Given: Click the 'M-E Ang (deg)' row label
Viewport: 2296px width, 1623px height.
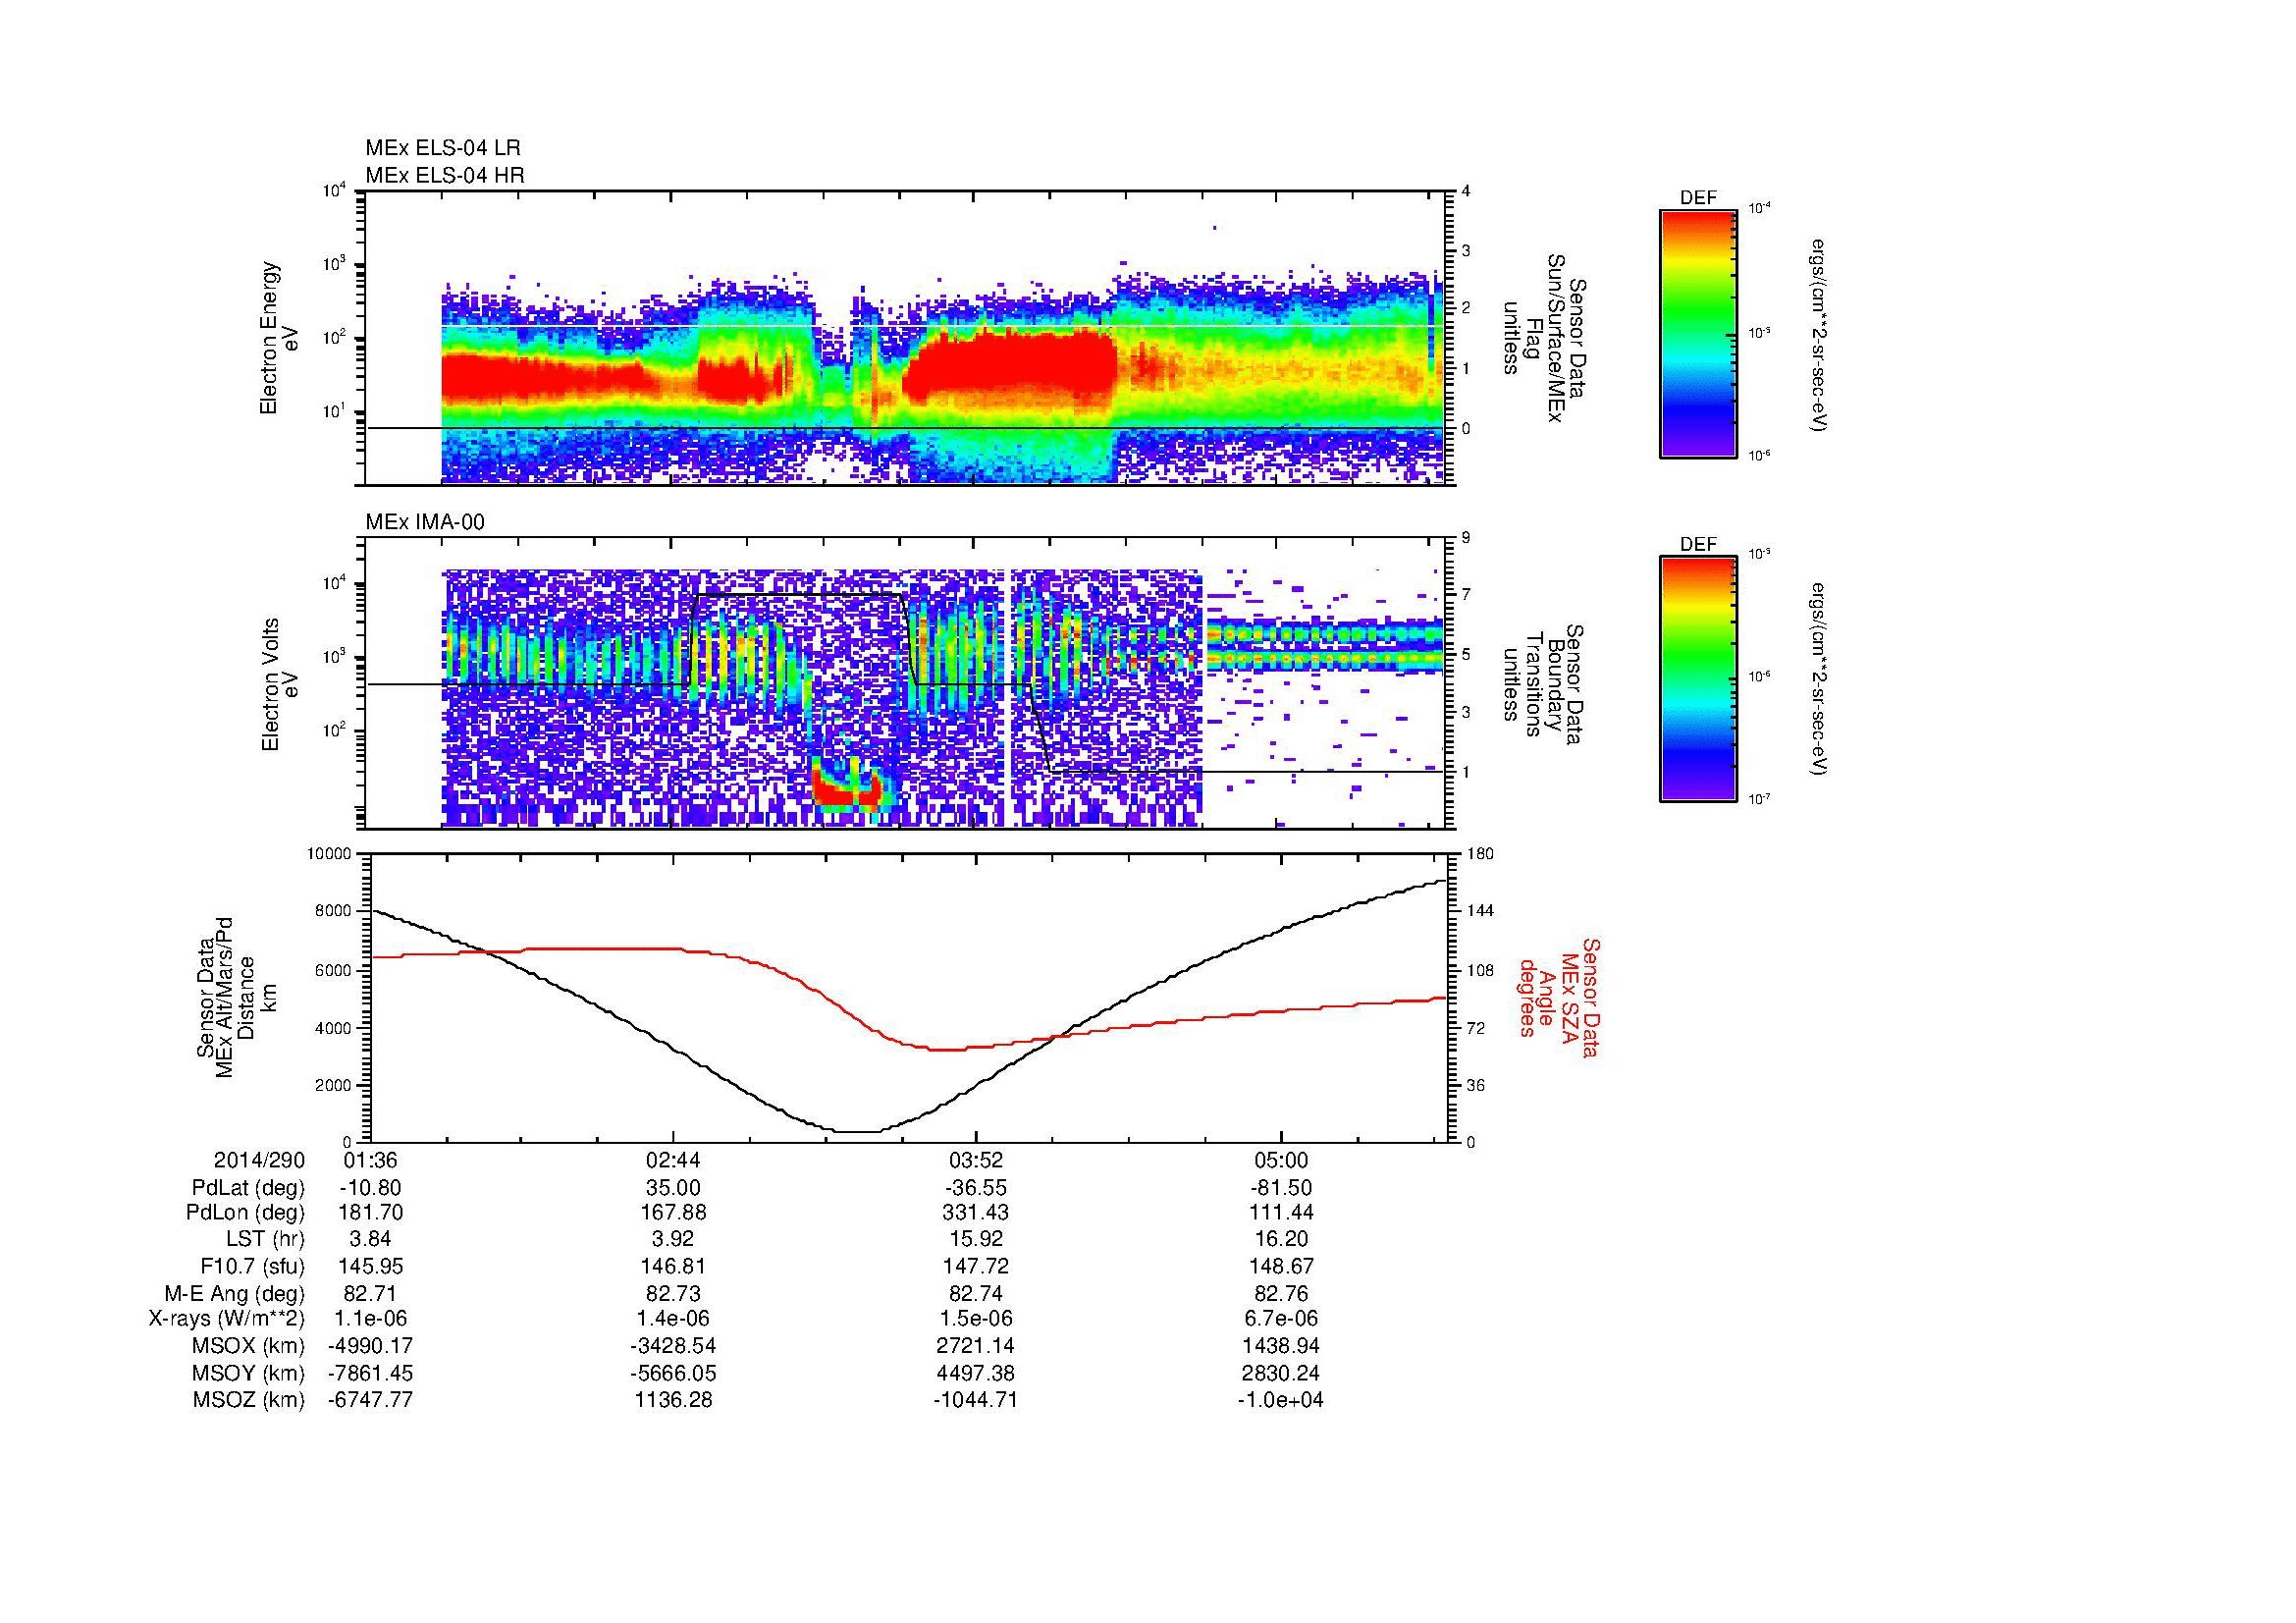Looking at the screenshot, I should pyautogui.click(x=234, y=1293).
